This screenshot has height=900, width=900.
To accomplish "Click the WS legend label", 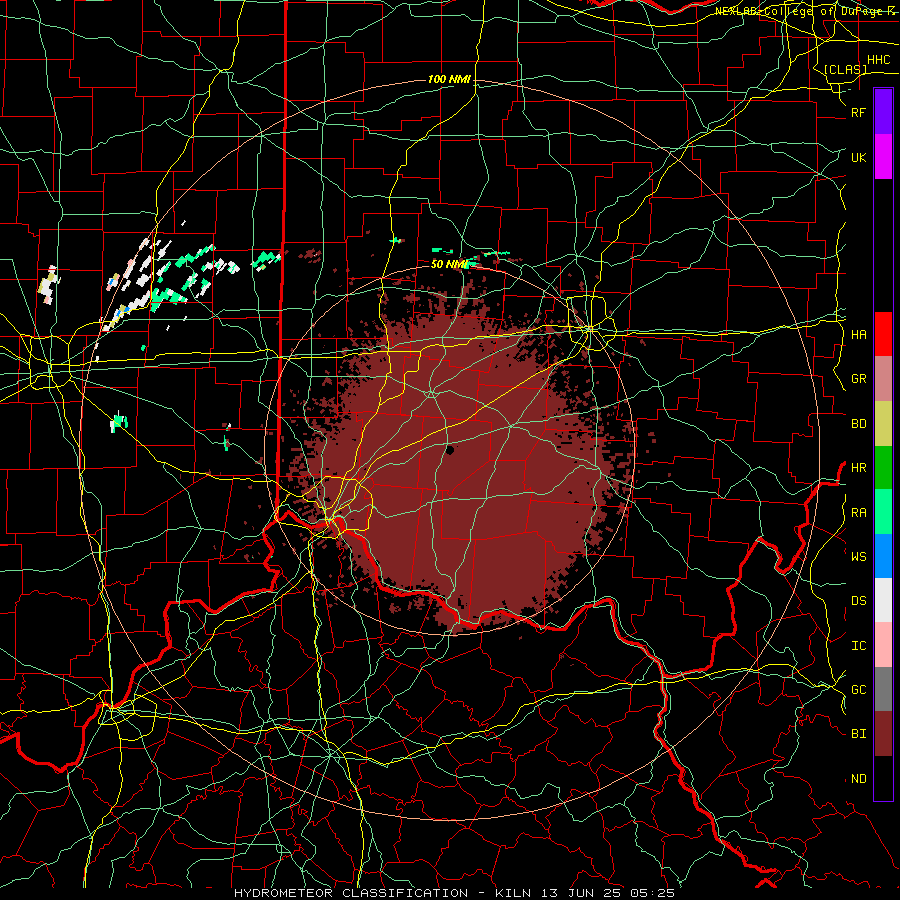I will tap(858, 557).
